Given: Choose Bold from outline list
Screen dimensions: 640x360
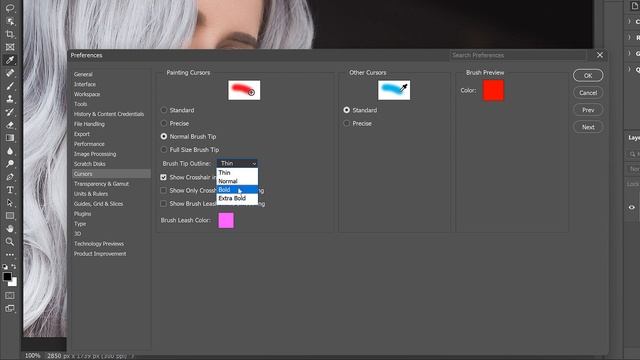Looking at the screenshot, I should (237, 190).
